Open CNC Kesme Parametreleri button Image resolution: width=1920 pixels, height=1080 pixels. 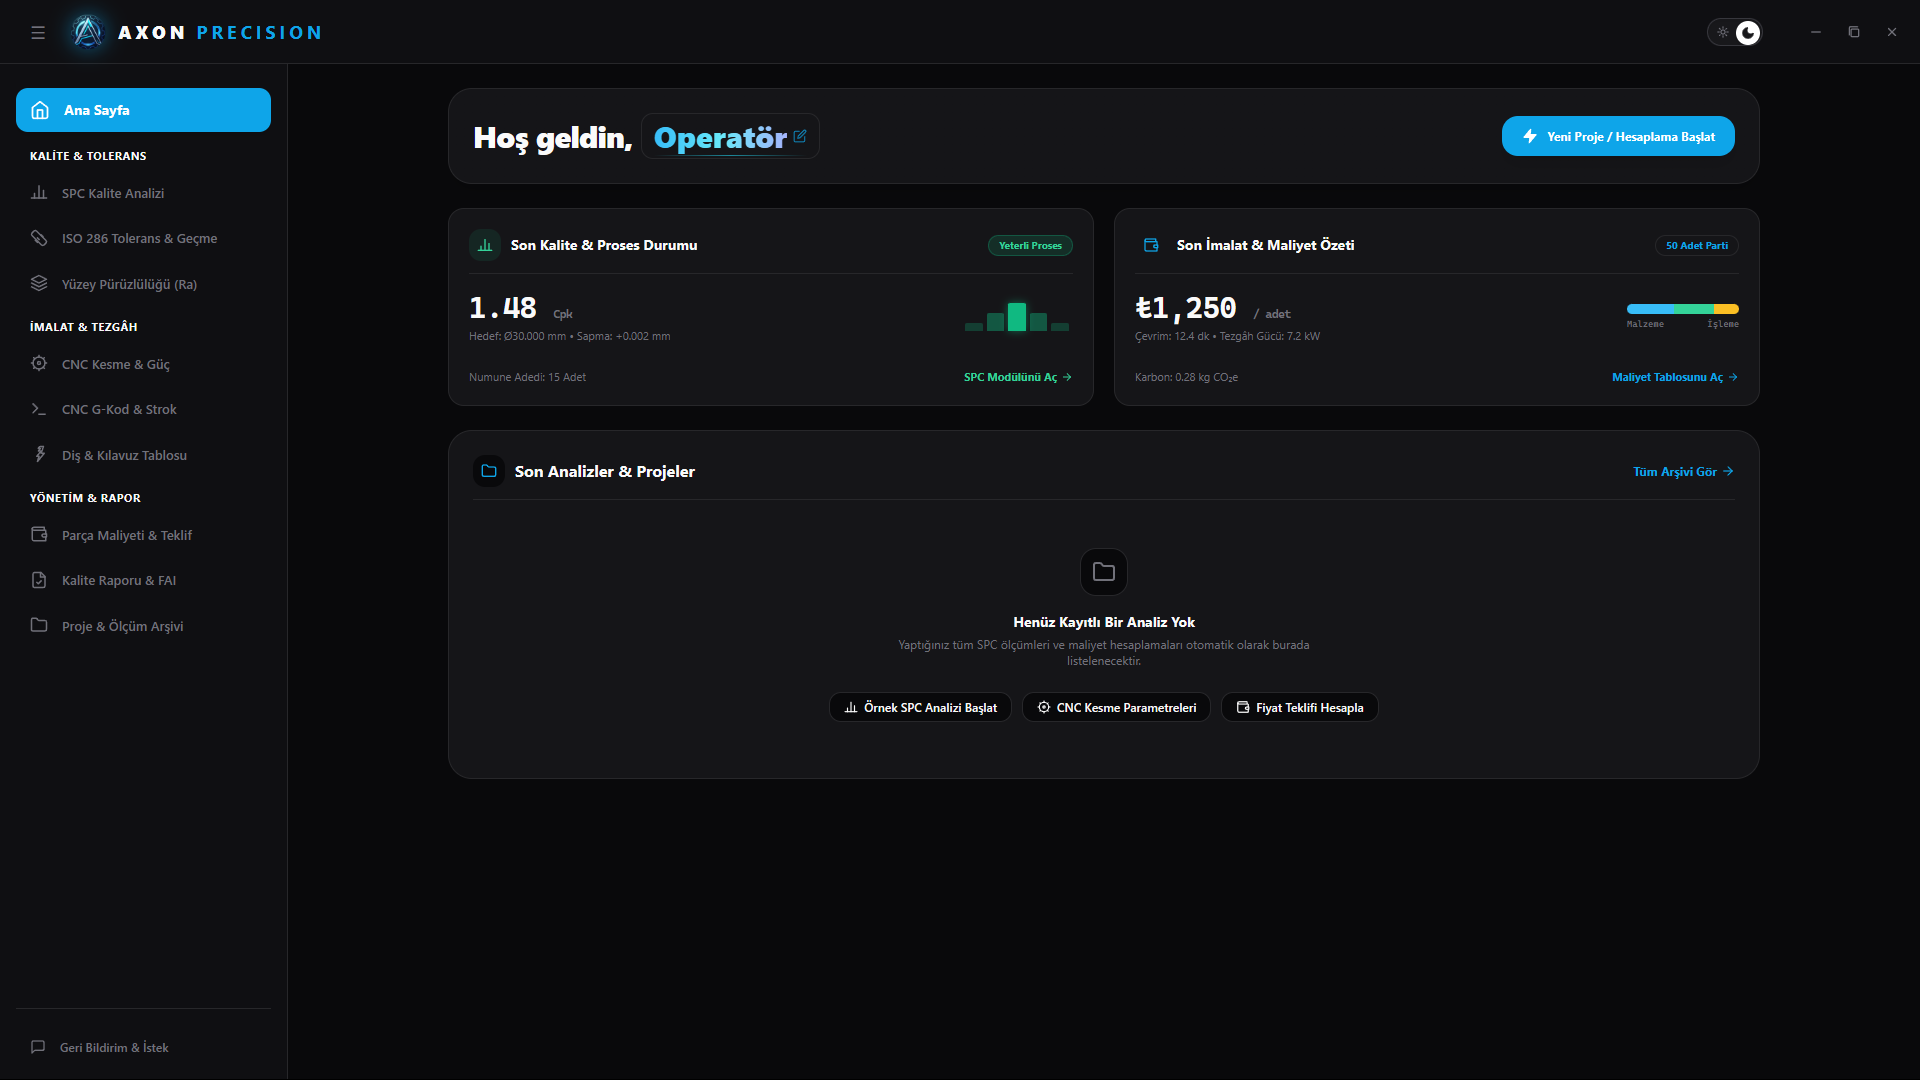[x=1116, y=707]
